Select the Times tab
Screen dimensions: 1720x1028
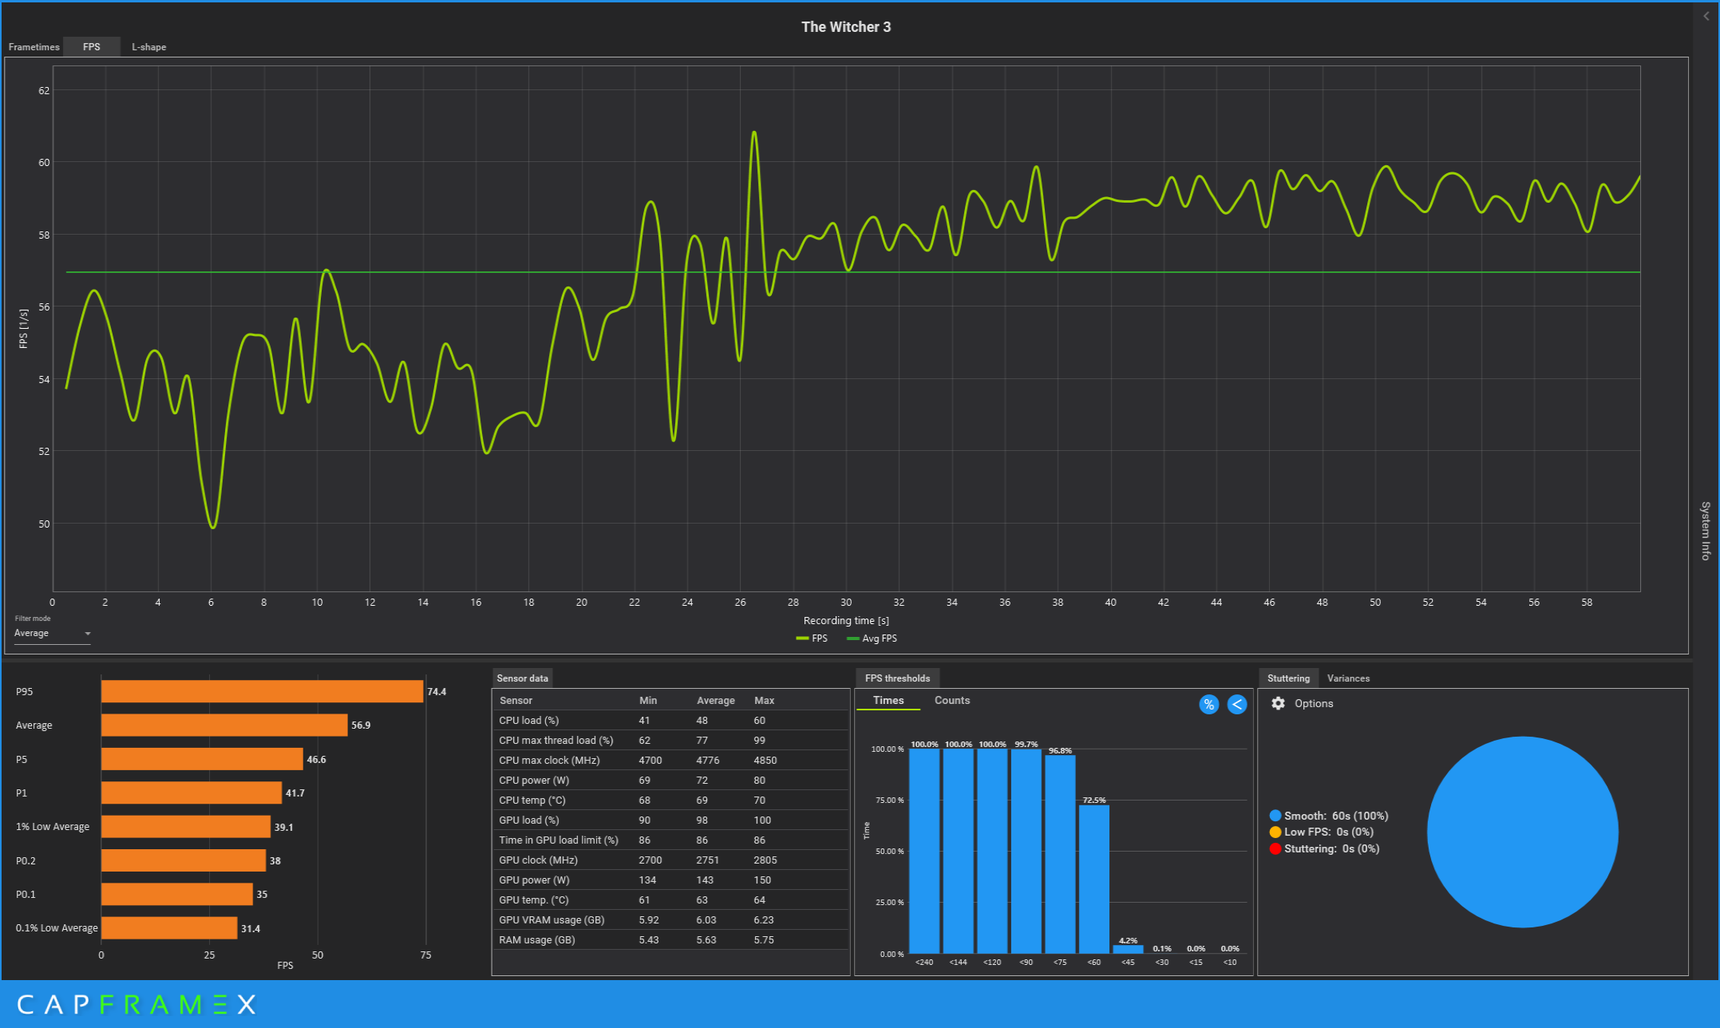coord(888,701)
